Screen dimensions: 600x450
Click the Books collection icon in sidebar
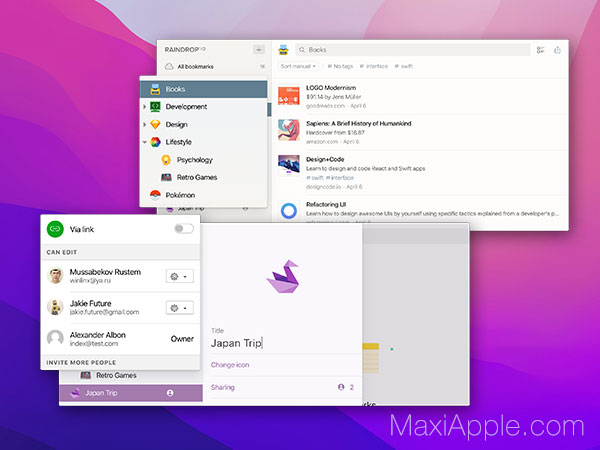155,89
